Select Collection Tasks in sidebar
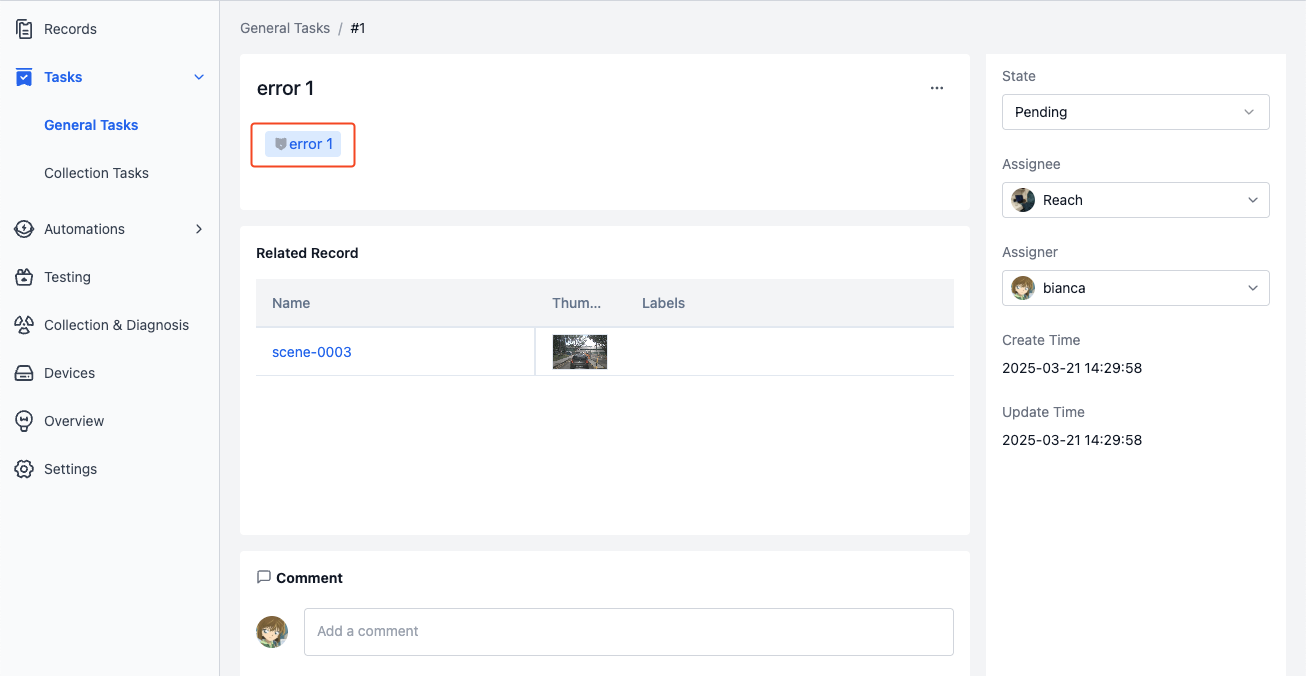This screenshot has width=1306, height=676. [96, 173]
